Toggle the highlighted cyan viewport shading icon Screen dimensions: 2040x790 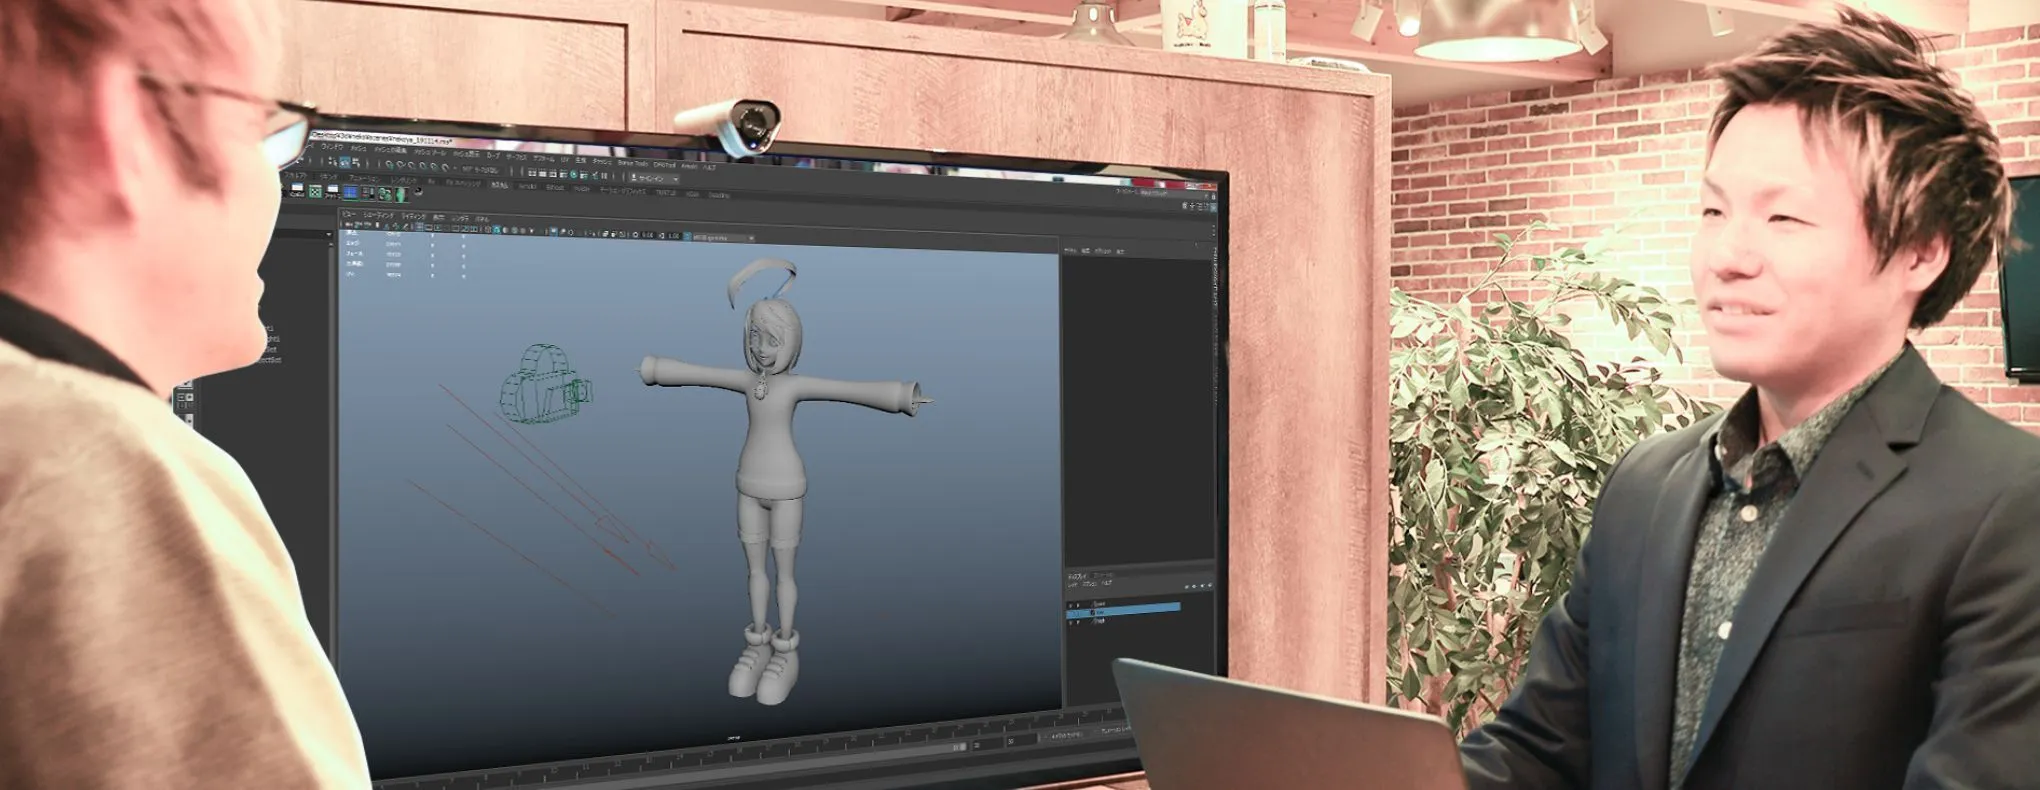coord(496,230)
